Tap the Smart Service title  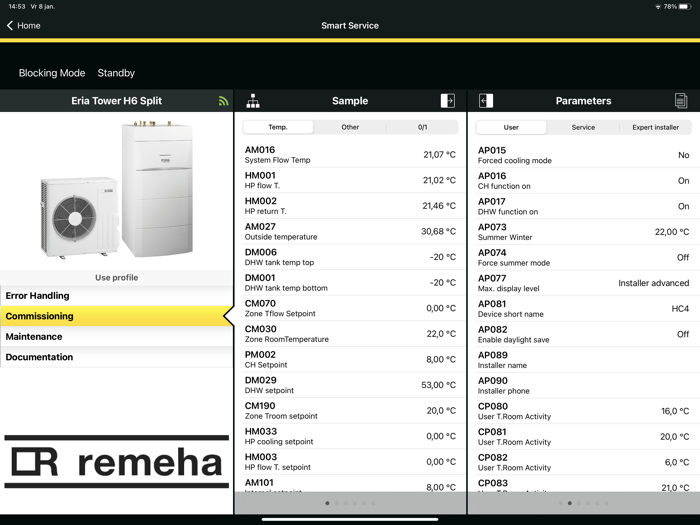(x=350, y=25)
